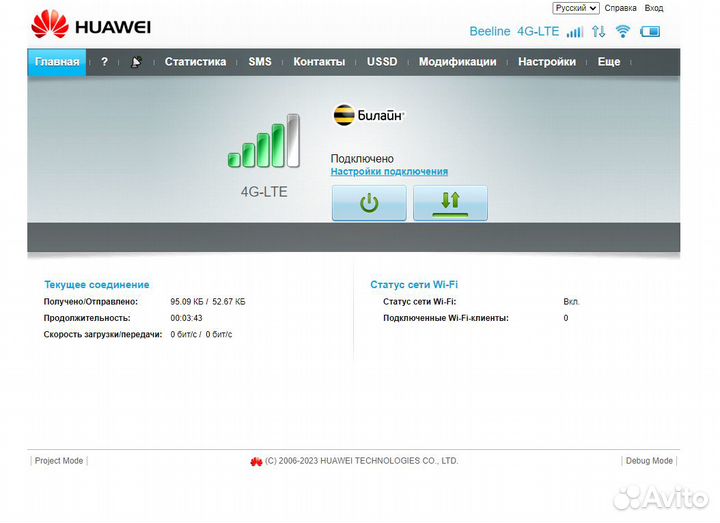Click the 0 бит/с / 0 бит/с value

201,334
